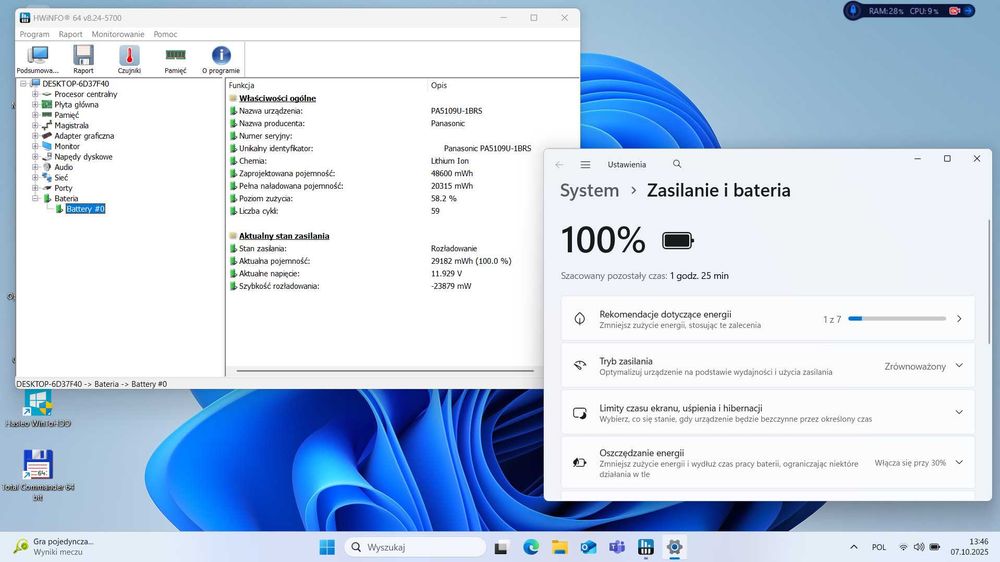The image size is (1000, 562).
Task: Open the O programie info icon
Action: tap(221, 59)
